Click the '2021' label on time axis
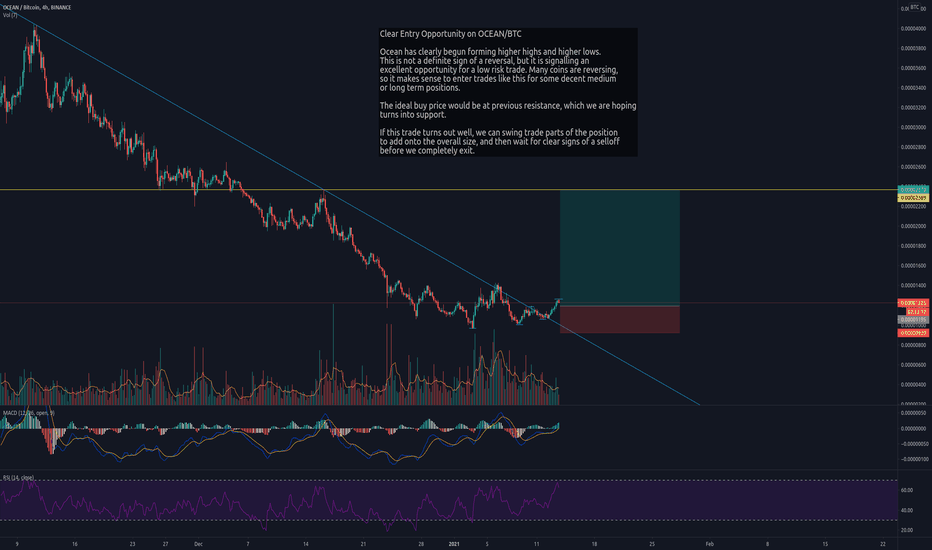Viewport: 932px width, 550px height. pos(454,544)
